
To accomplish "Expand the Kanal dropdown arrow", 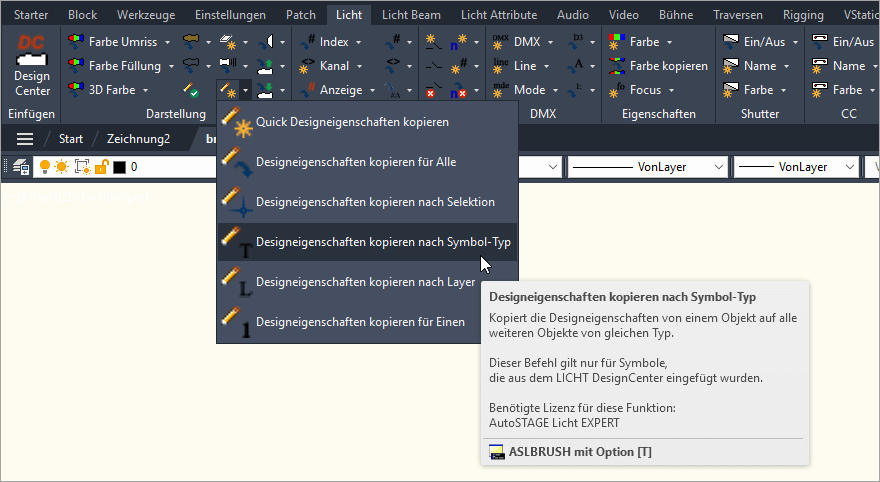I will (x=359, y=66).
